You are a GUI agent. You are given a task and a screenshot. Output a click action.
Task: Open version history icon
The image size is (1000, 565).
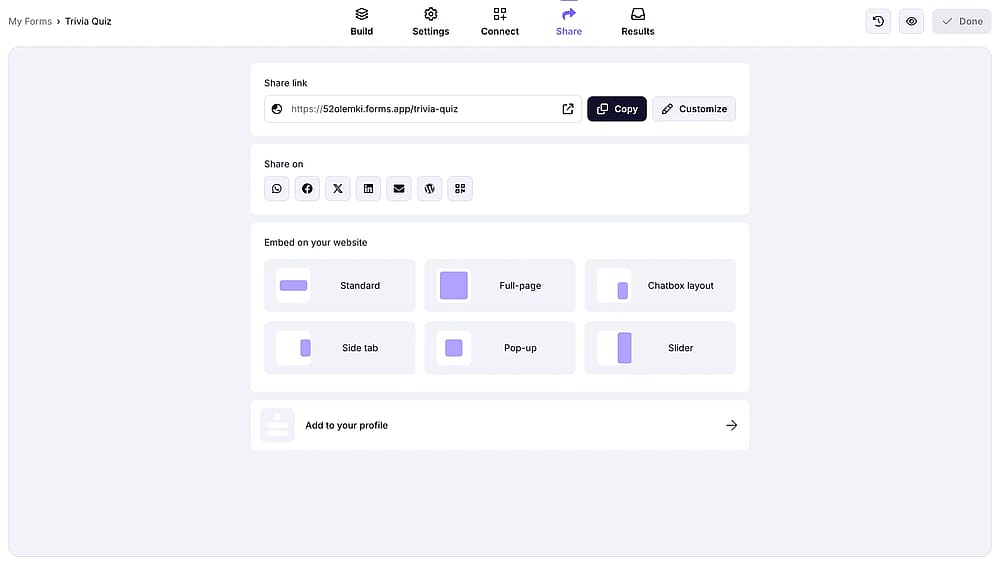[x=878, y=21]
